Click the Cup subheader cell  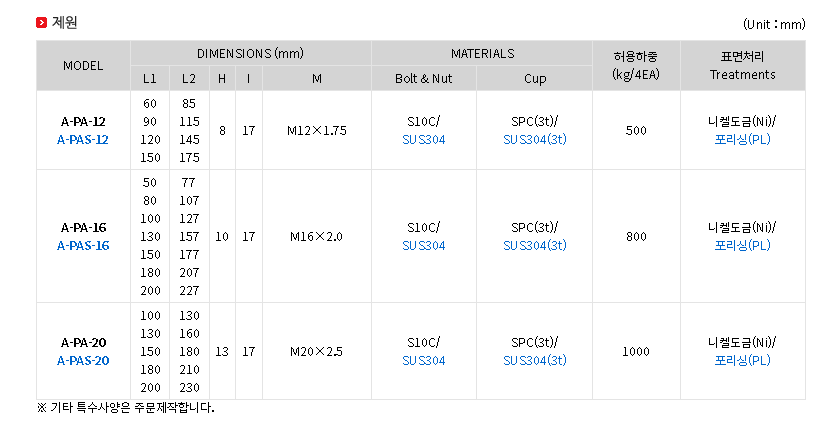coord(535,78)
